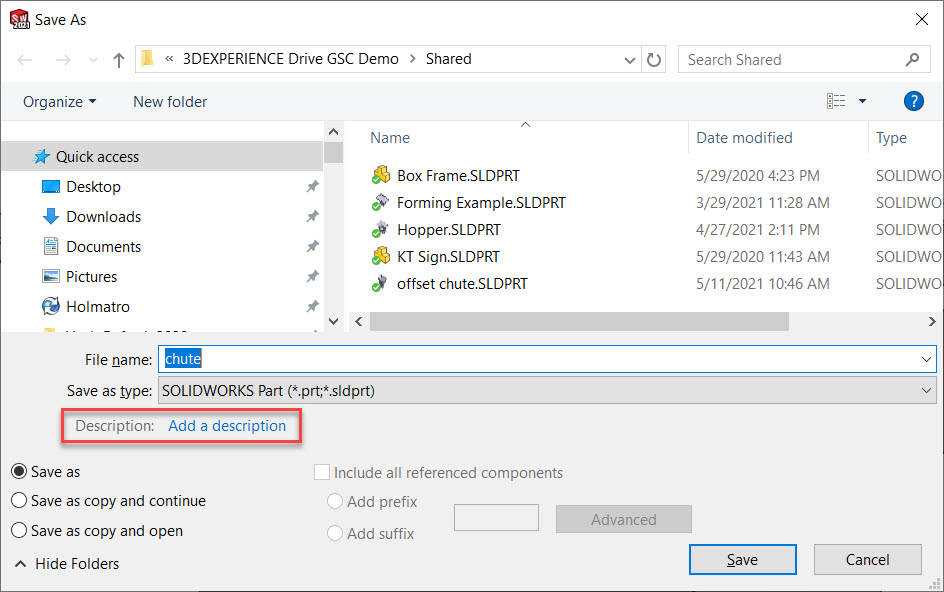Image resolution: width=944 pixels, height=592 pixels.
Task: Refresh the Shared folder listing
Action: point(654,60)
